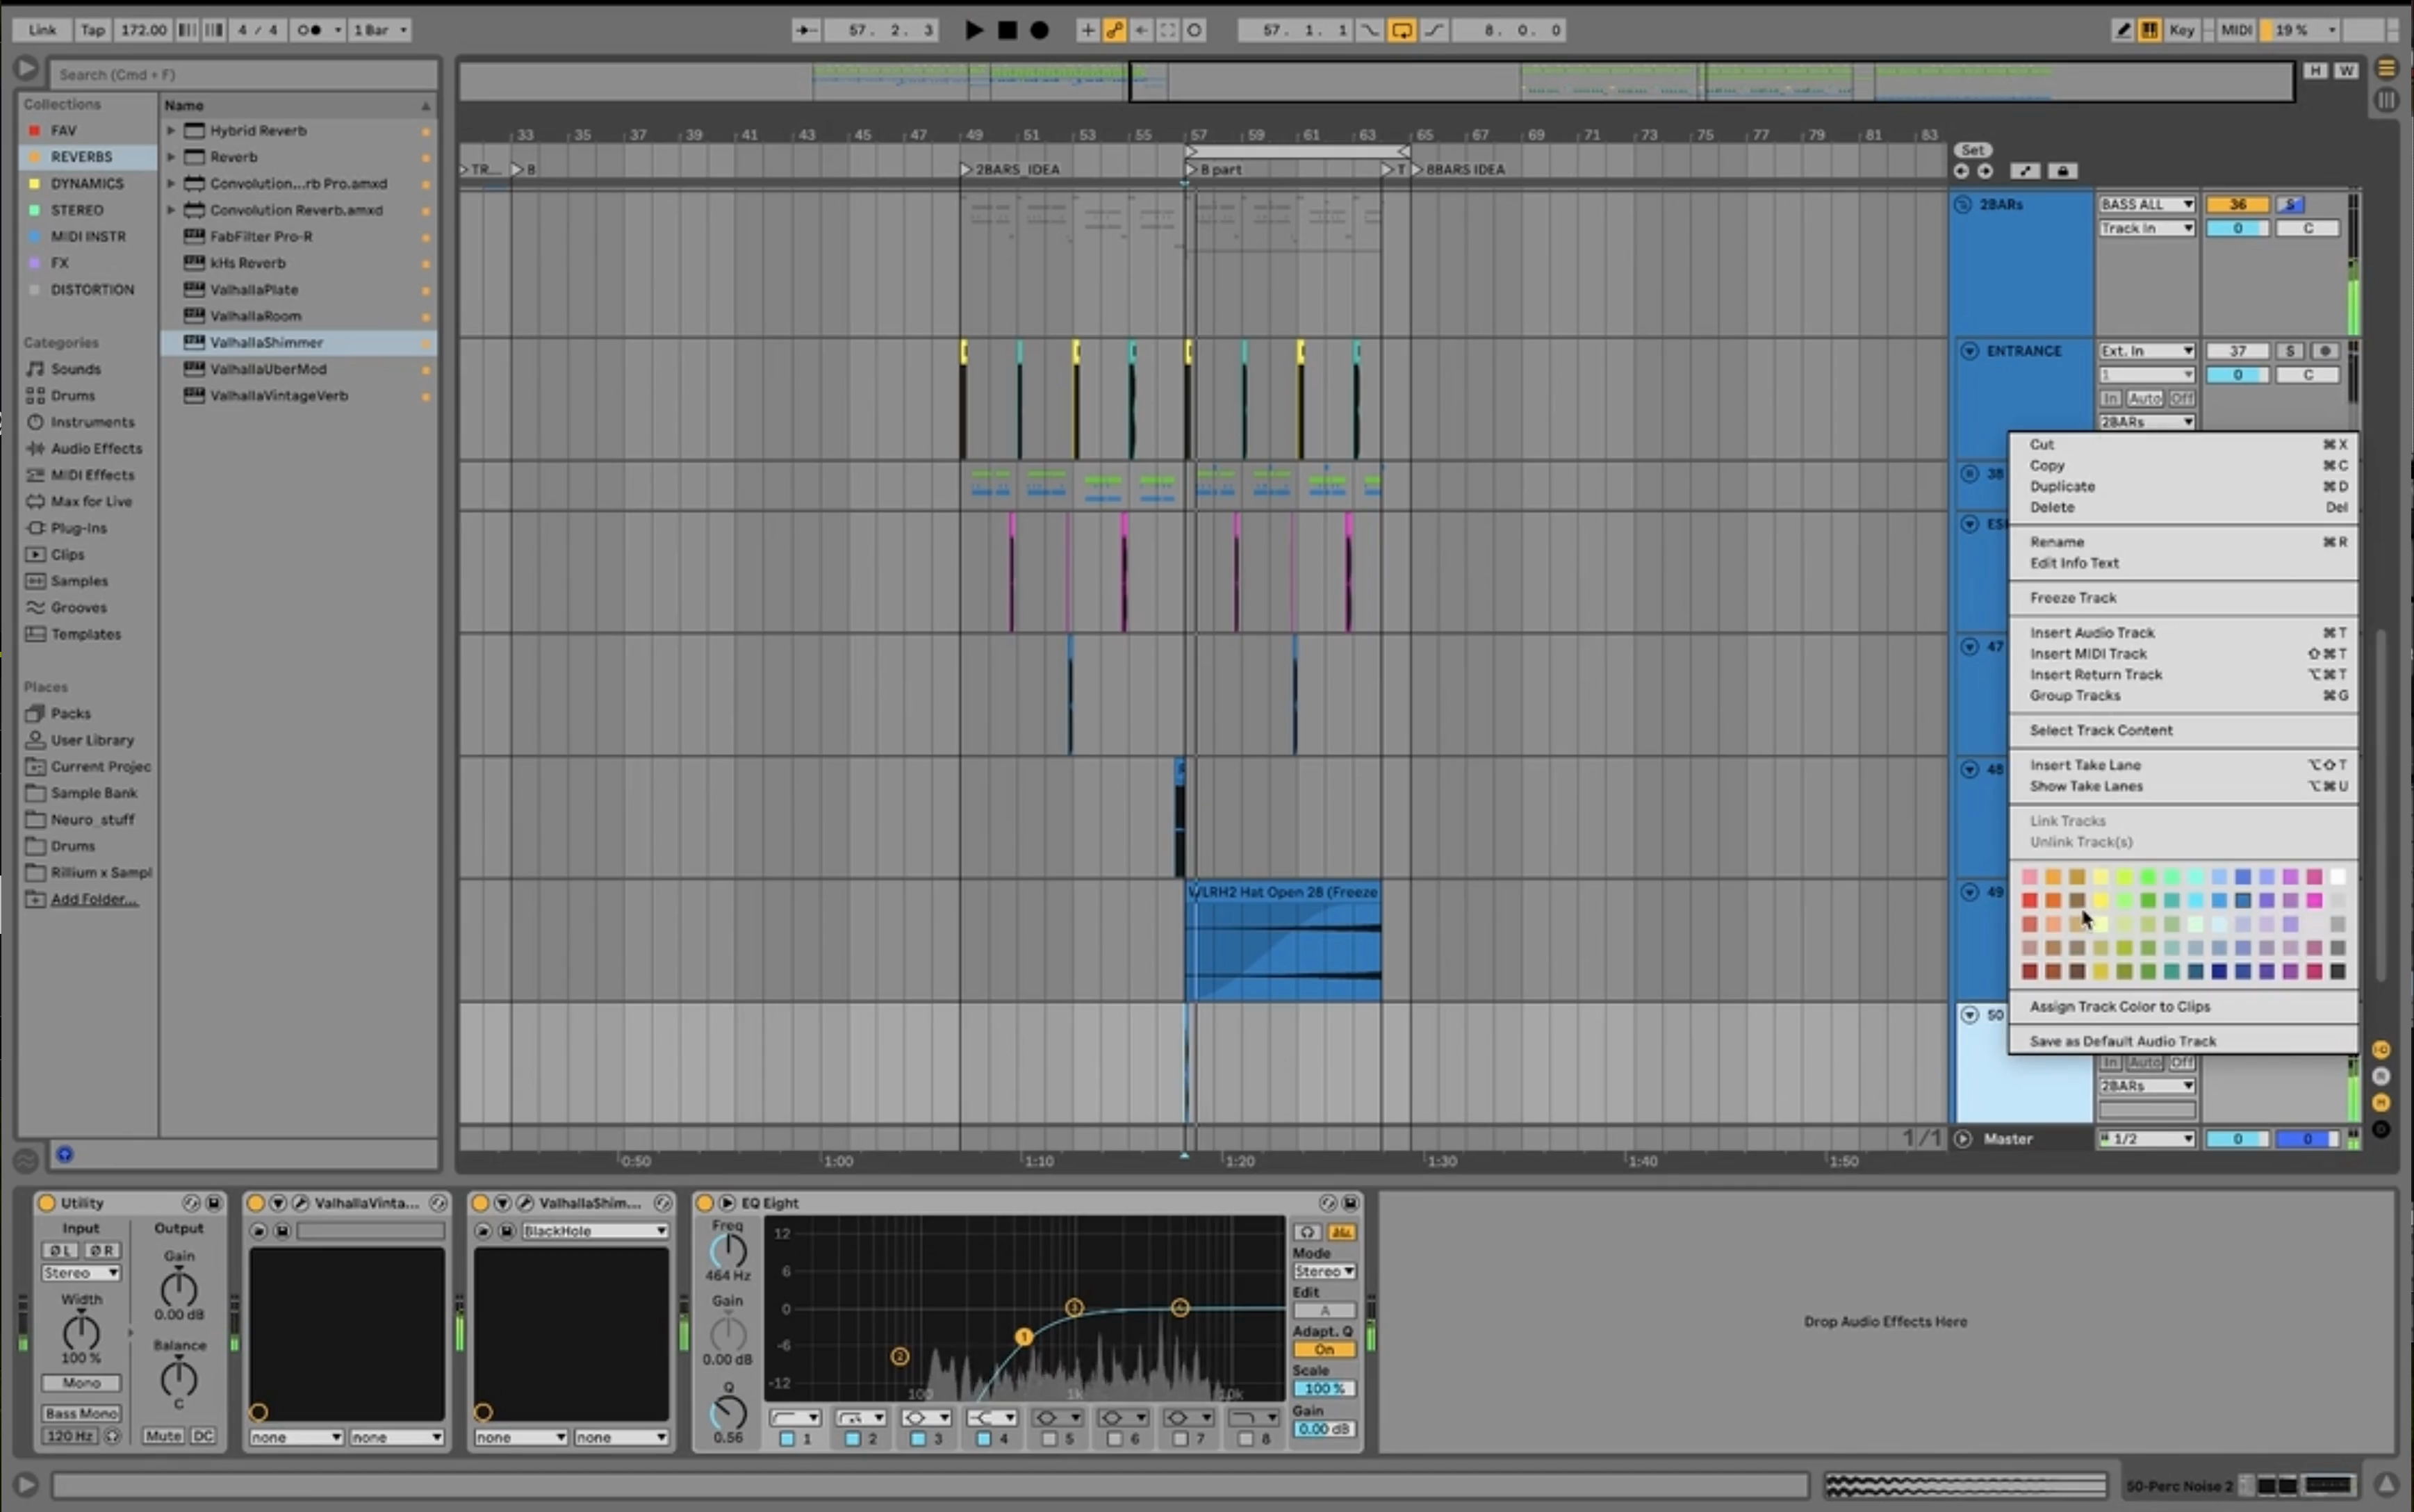
Task: Select Freeze Track menu item
Action: tap(2183, 598)
